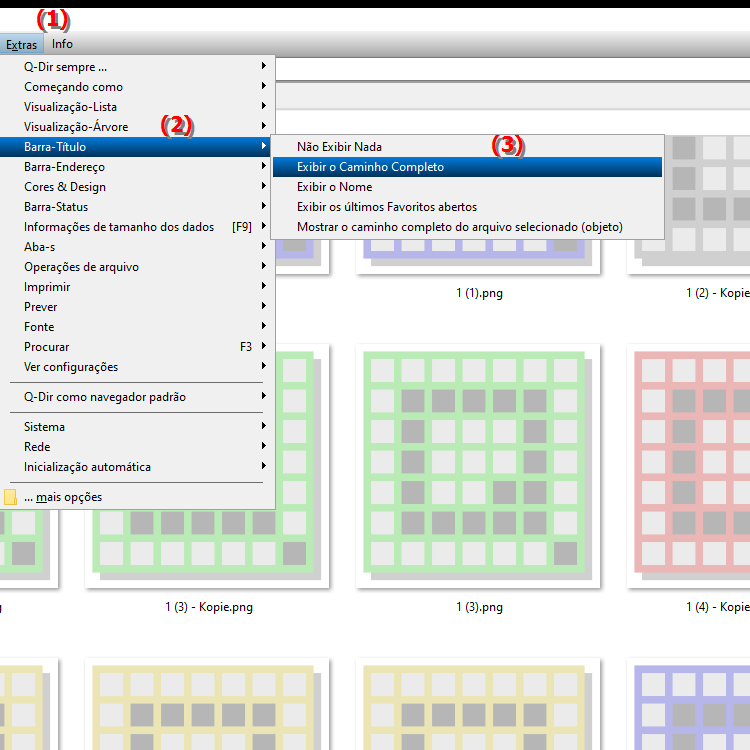Open the Info menu

pos(62,44)
